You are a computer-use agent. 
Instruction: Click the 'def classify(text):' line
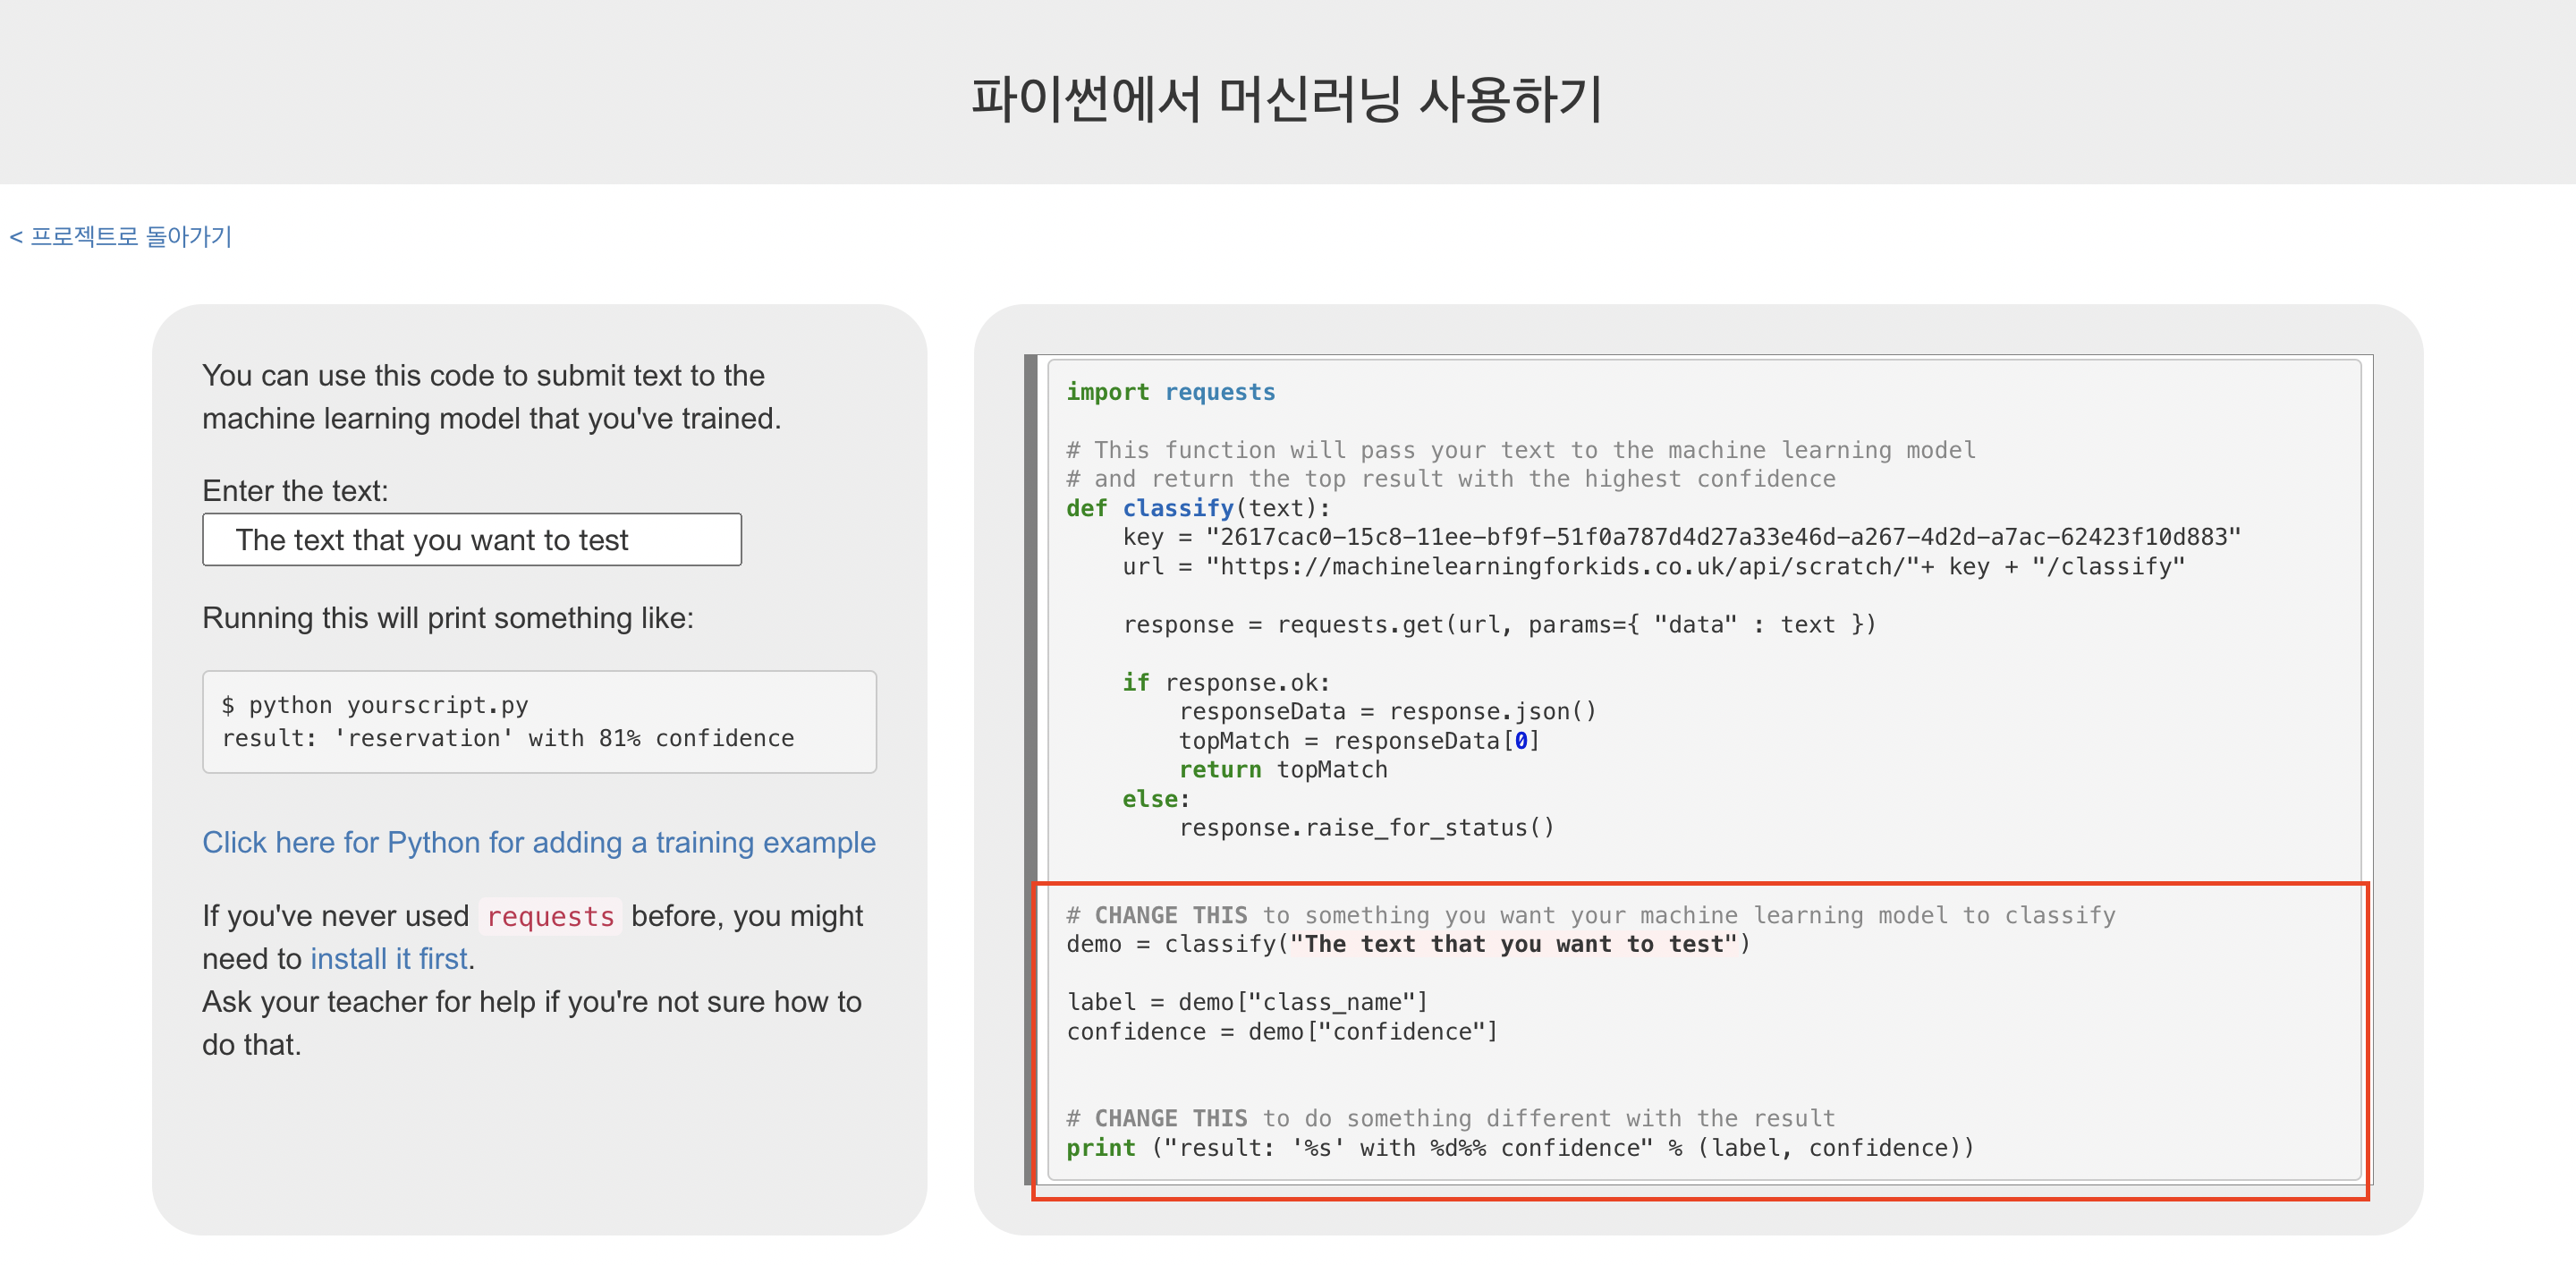click(x=1197, y=508)
